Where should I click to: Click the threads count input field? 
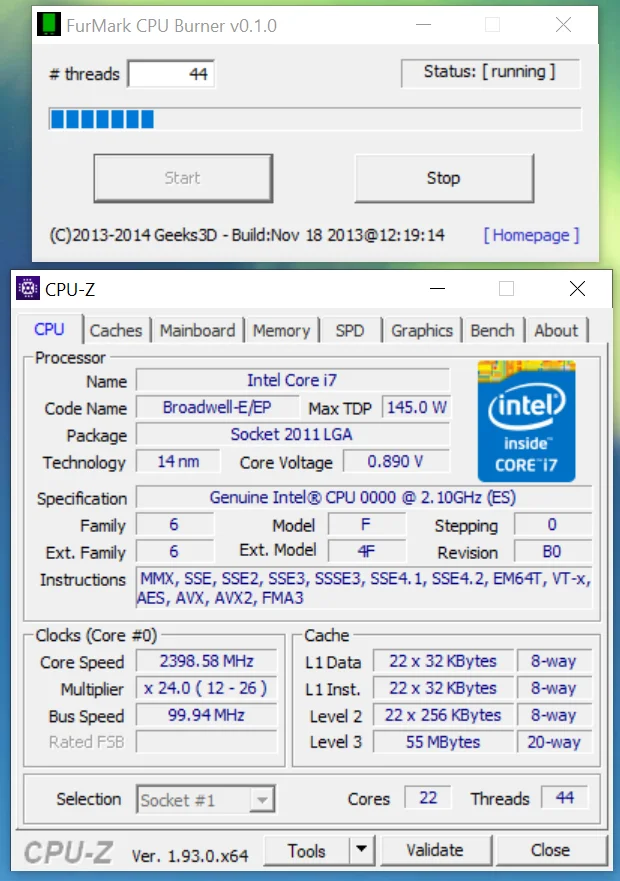point(171,74)
